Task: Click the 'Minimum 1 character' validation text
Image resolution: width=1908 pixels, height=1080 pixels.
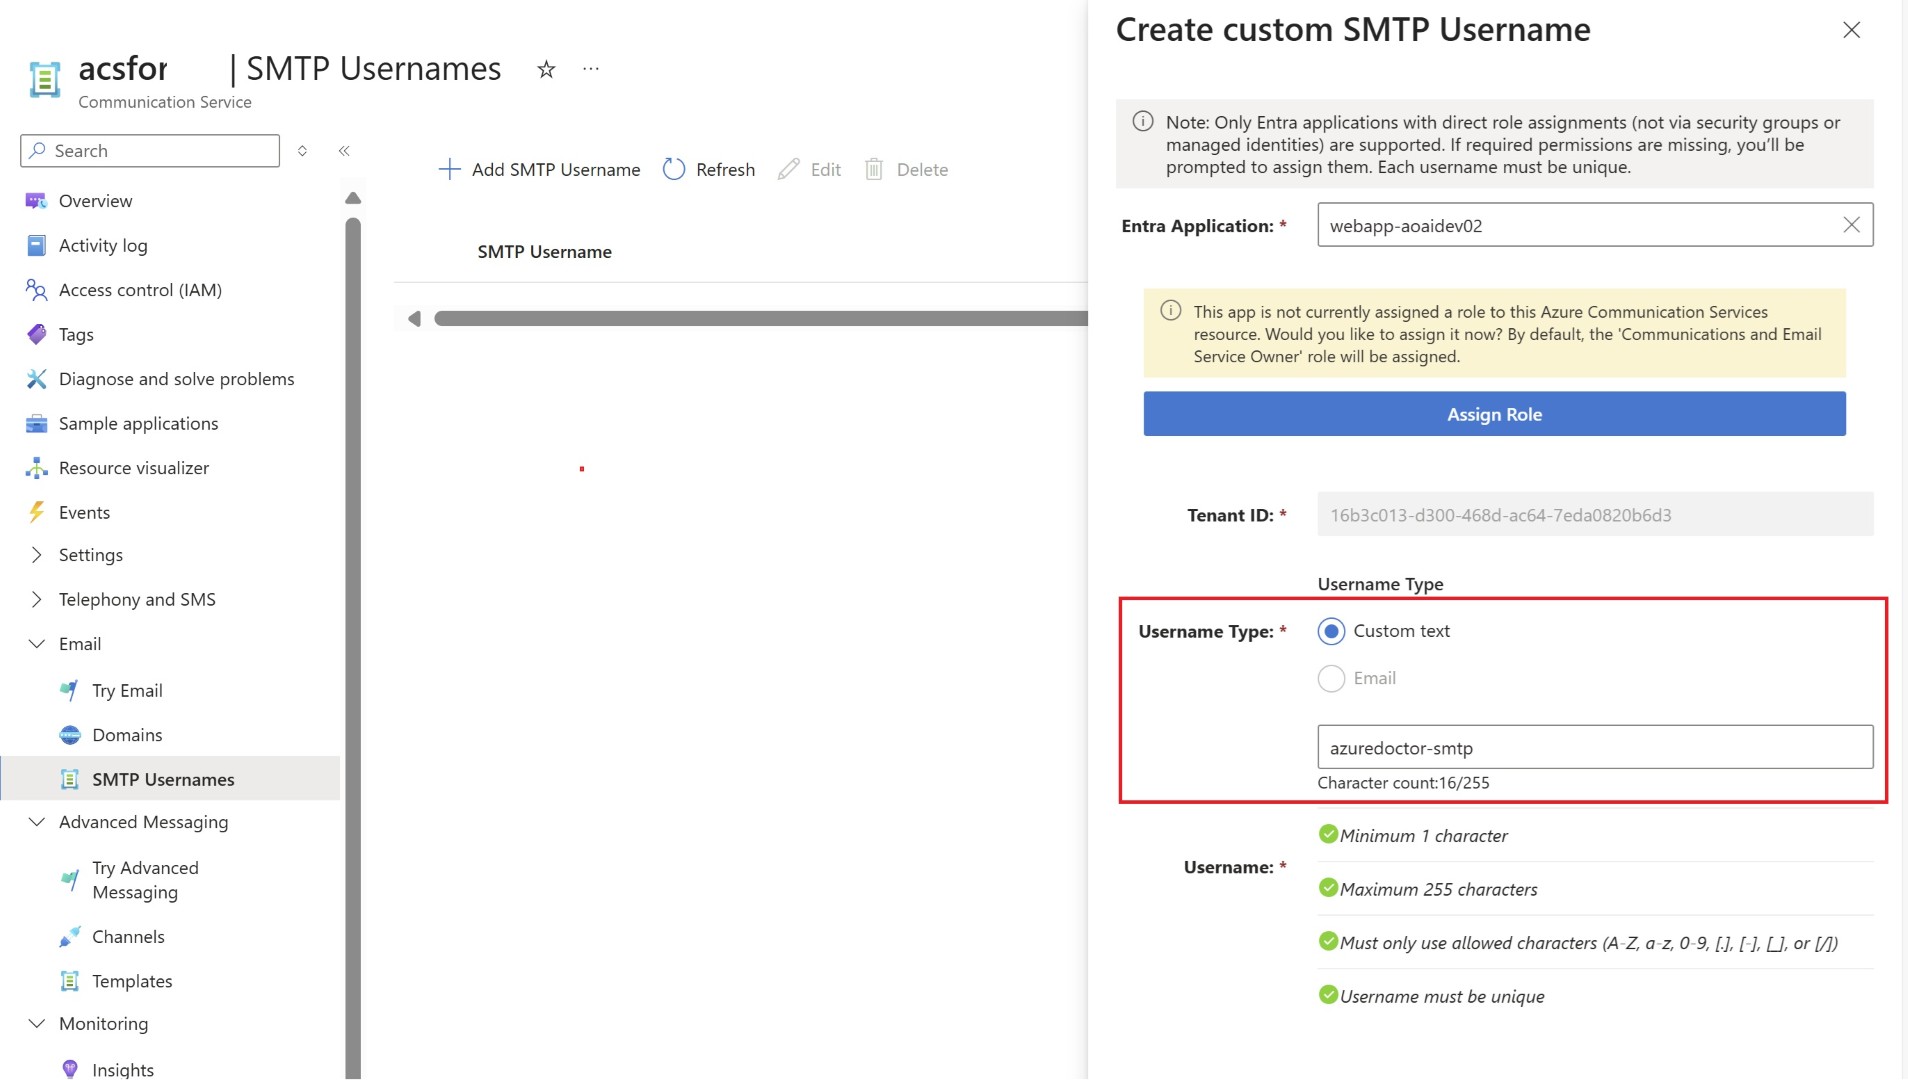Action: [1423, 836]
